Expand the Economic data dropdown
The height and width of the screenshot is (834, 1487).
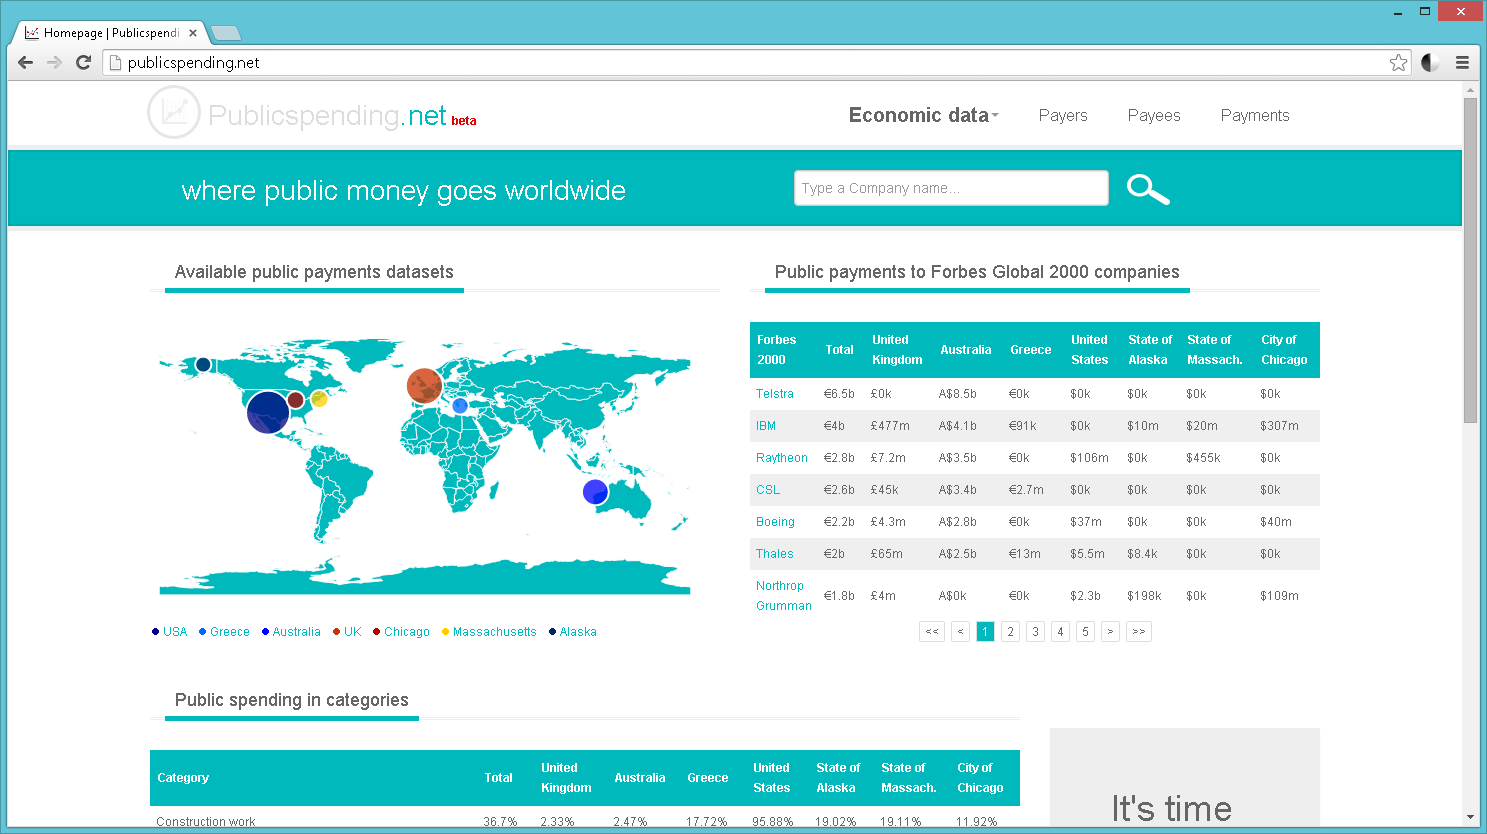click(x=924, y=115)
